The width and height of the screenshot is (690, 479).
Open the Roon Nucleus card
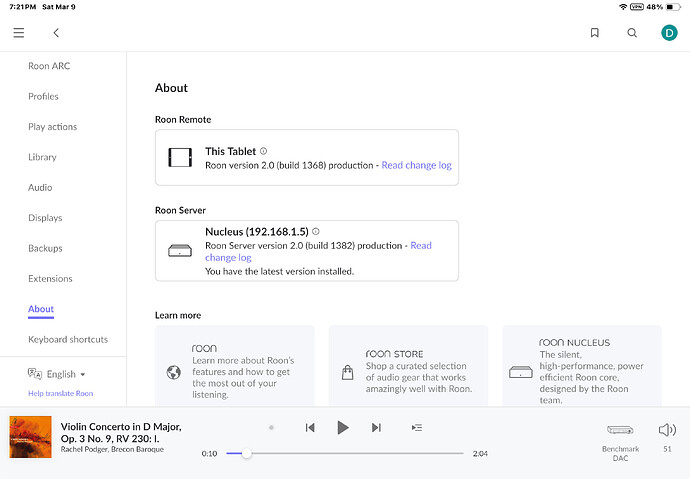pos(582,366)
